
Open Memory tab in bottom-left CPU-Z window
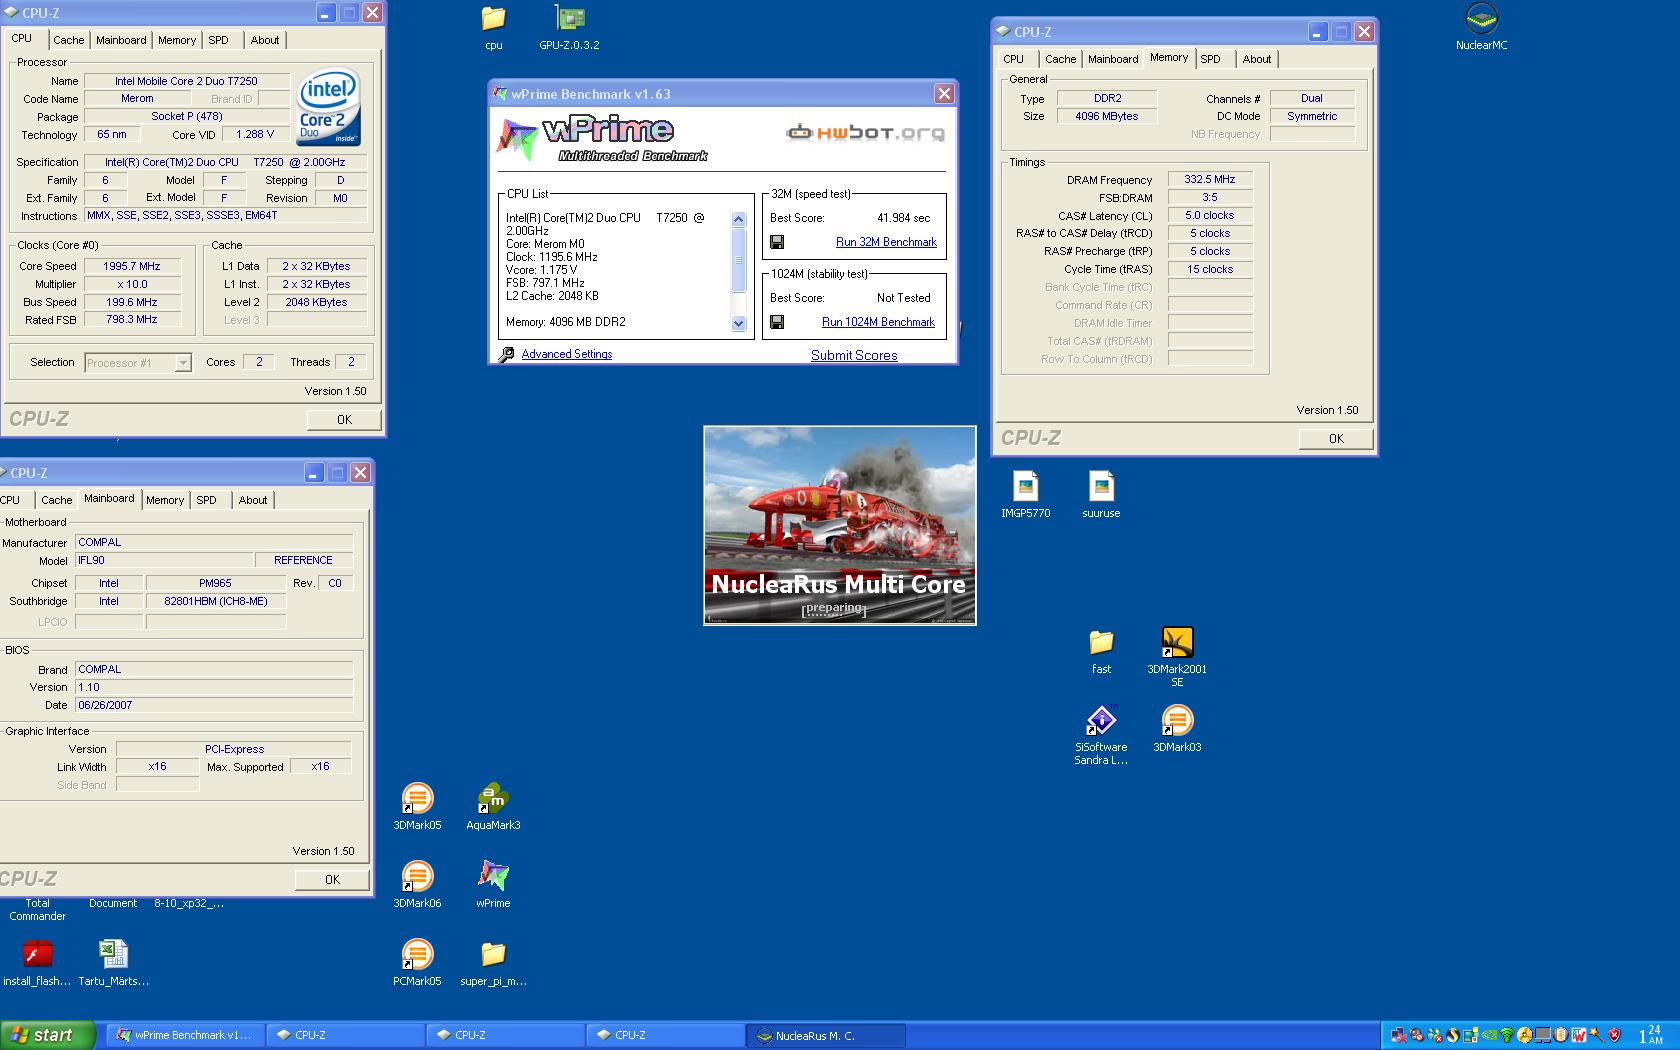(x=165, y=500)
